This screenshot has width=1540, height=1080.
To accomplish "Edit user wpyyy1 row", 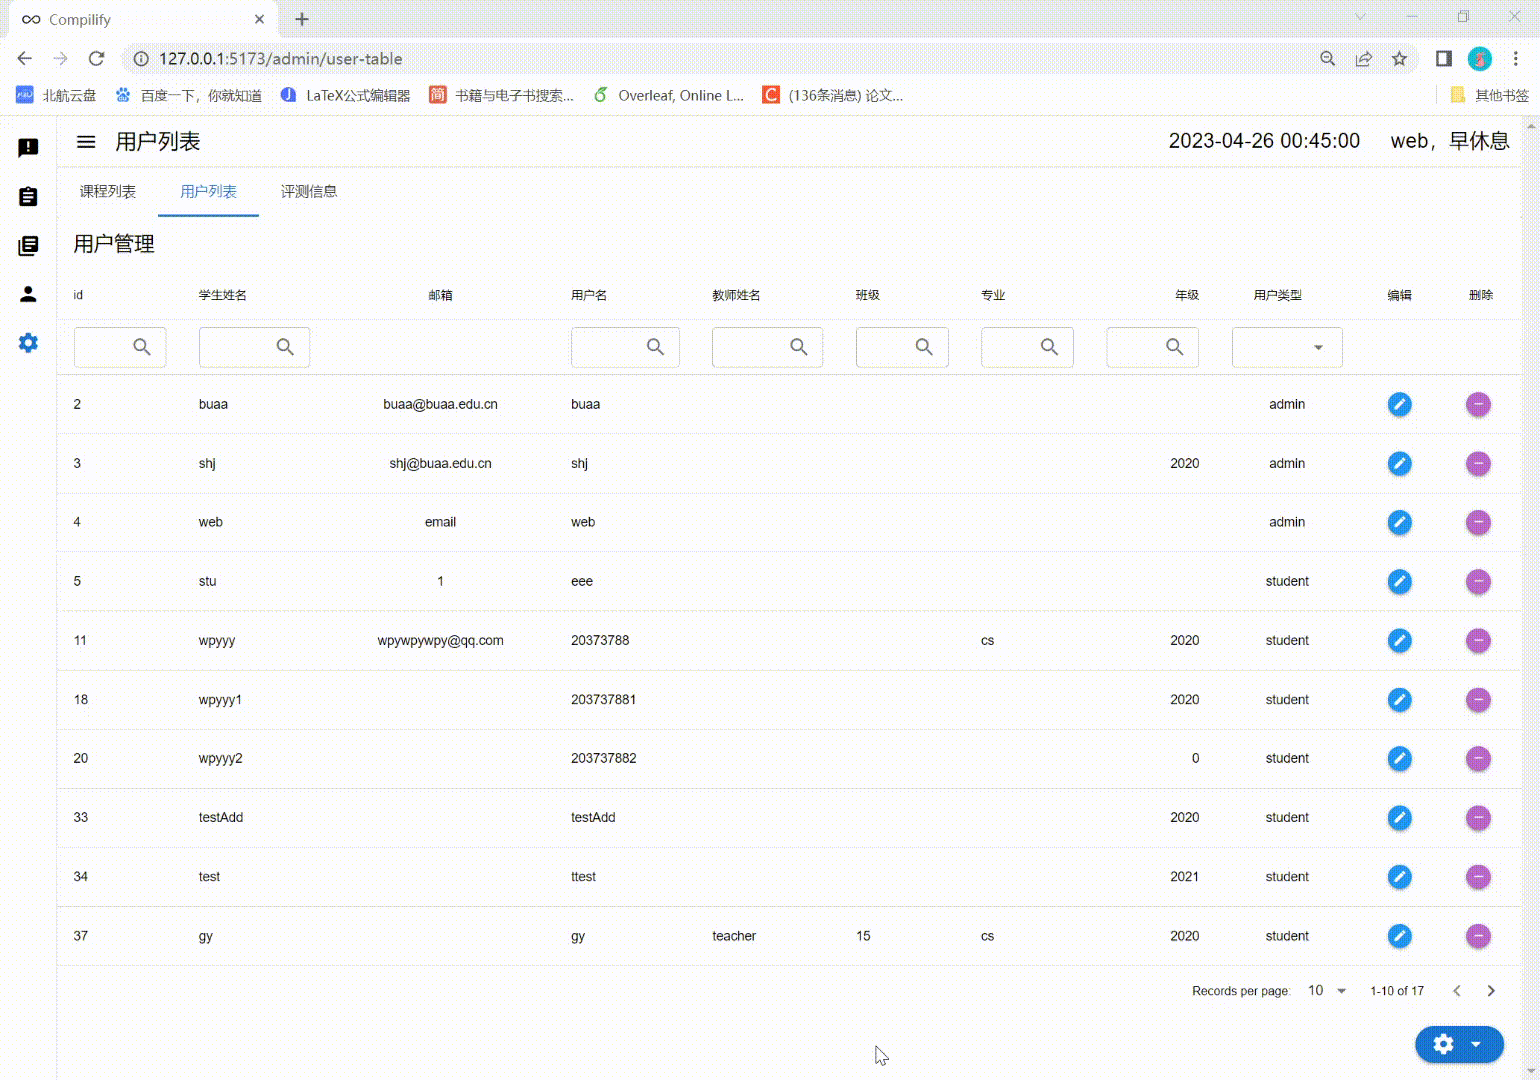I will [1399, 699].
